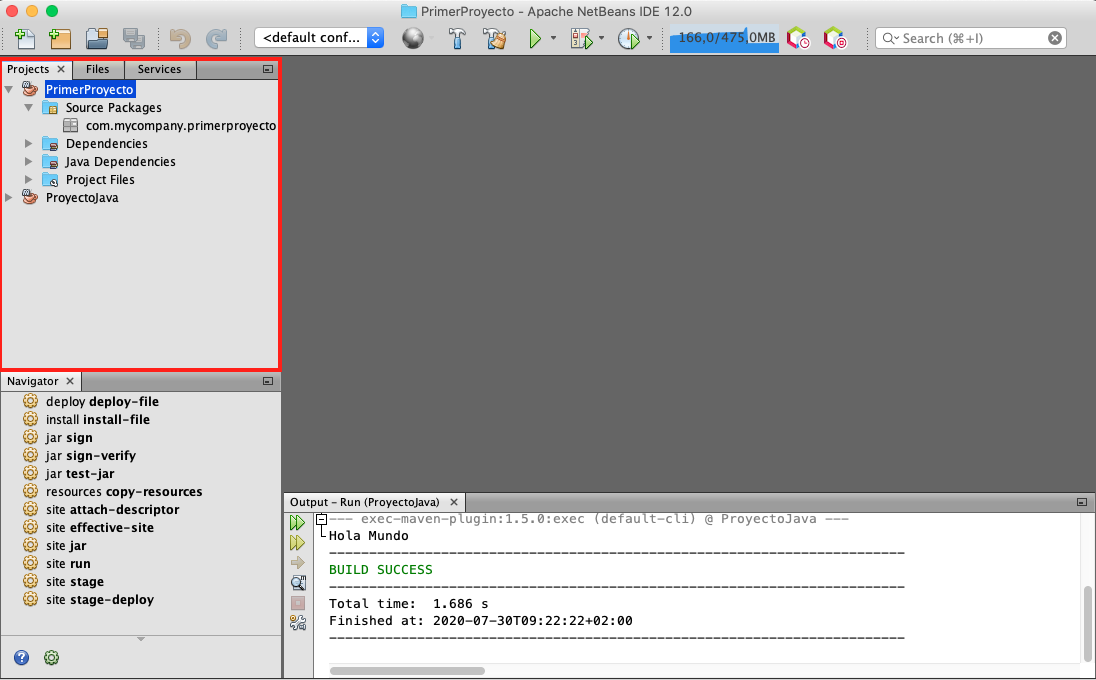Run the project with green play icon

535,38
